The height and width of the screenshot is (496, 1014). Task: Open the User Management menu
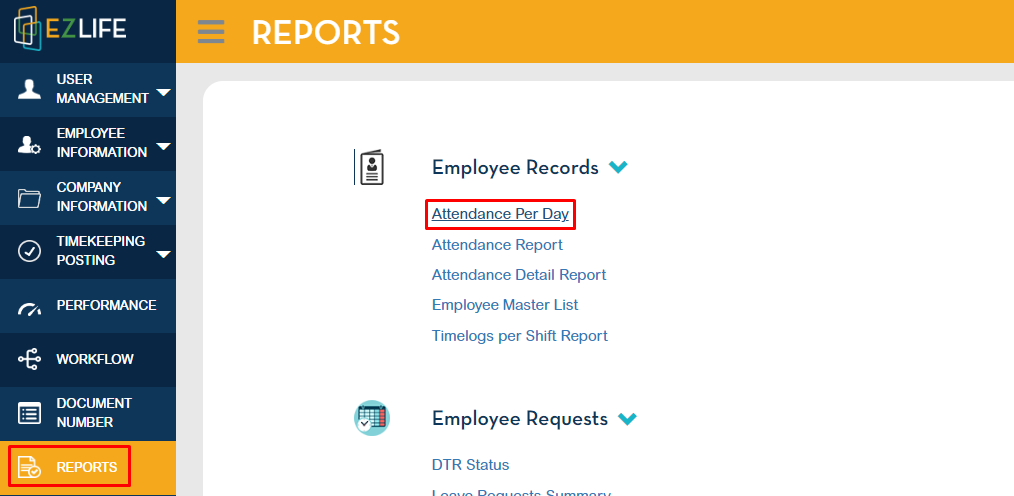click(x=88, y=89)
